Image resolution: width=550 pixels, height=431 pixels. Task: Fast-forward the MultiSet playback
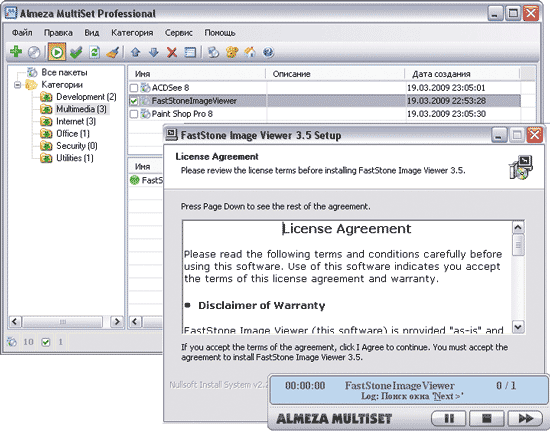click(525, 418)
